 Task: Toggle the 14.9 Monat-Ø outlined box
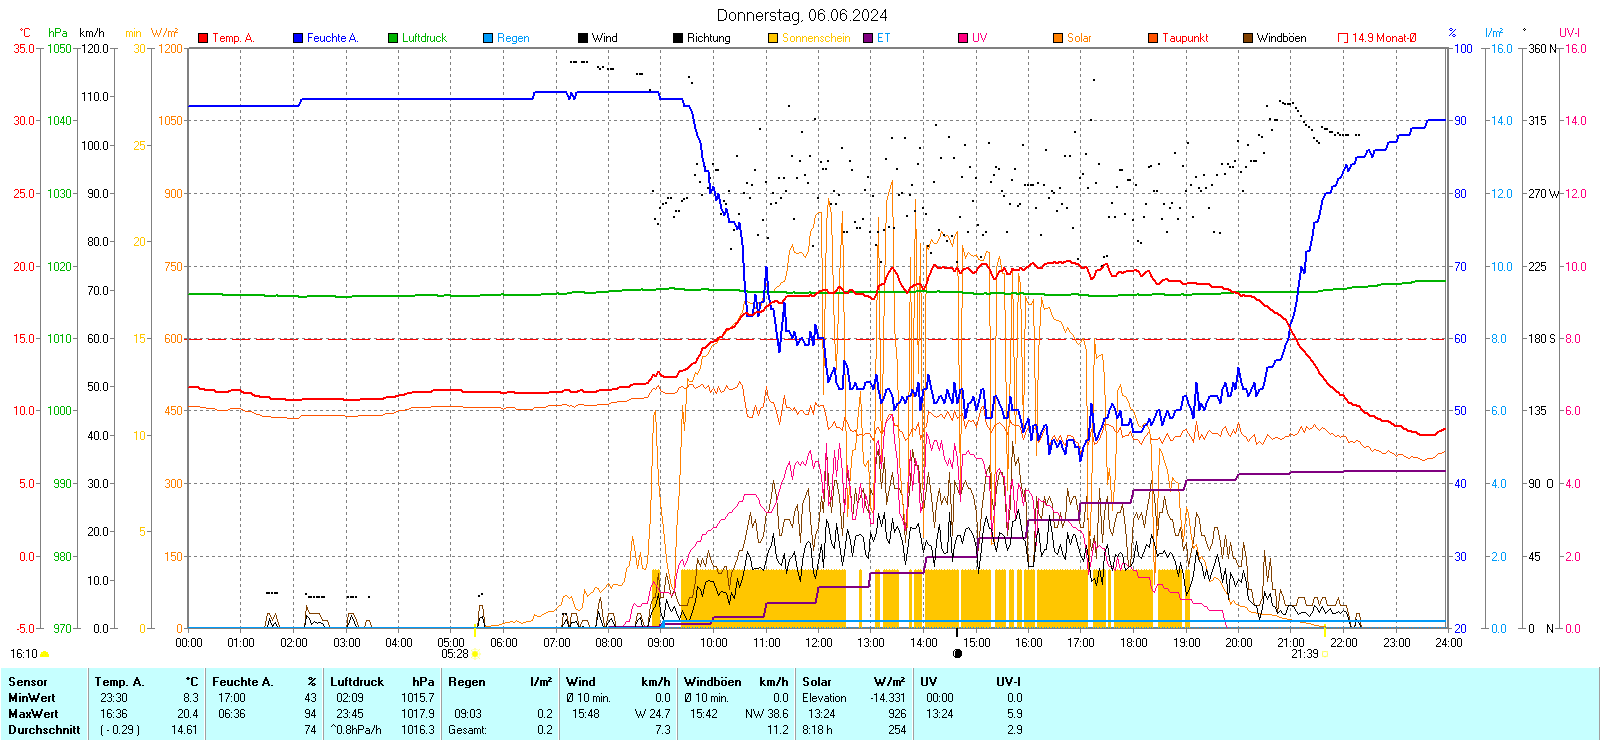[1343, 38]
